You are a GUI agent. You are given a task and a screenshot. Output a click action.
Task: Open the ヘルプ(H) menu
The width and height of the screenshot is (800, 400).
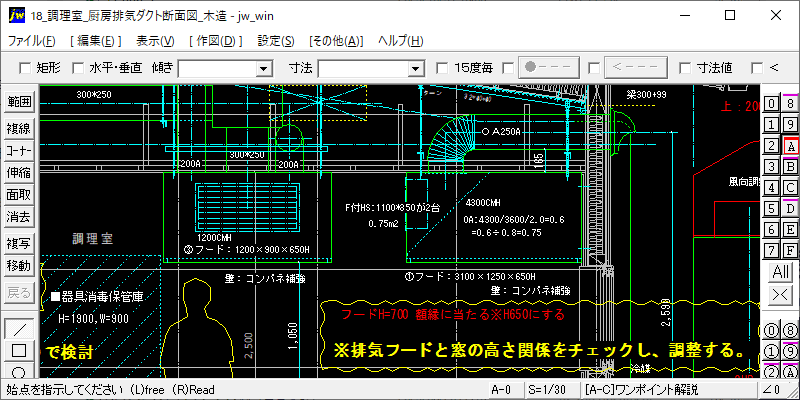pos(401,41)
